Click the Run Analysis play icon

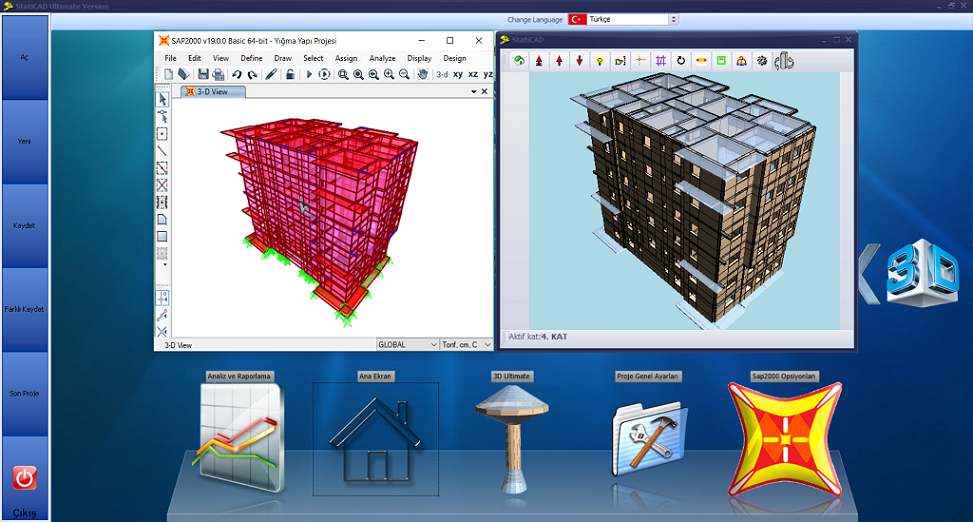coord(309,75)
